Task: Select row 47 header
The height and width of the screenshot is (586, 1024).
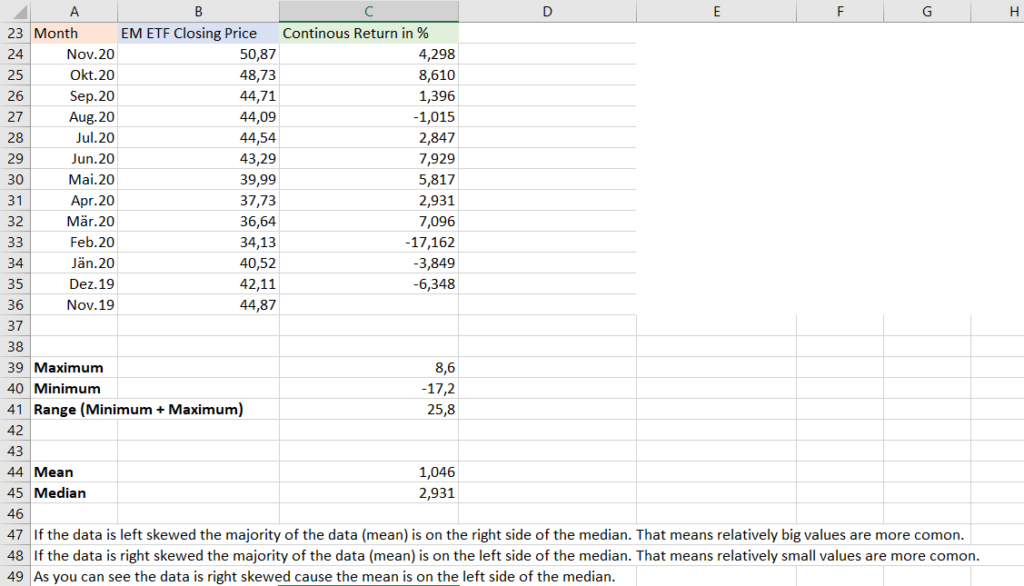Action: pos(15,535)
